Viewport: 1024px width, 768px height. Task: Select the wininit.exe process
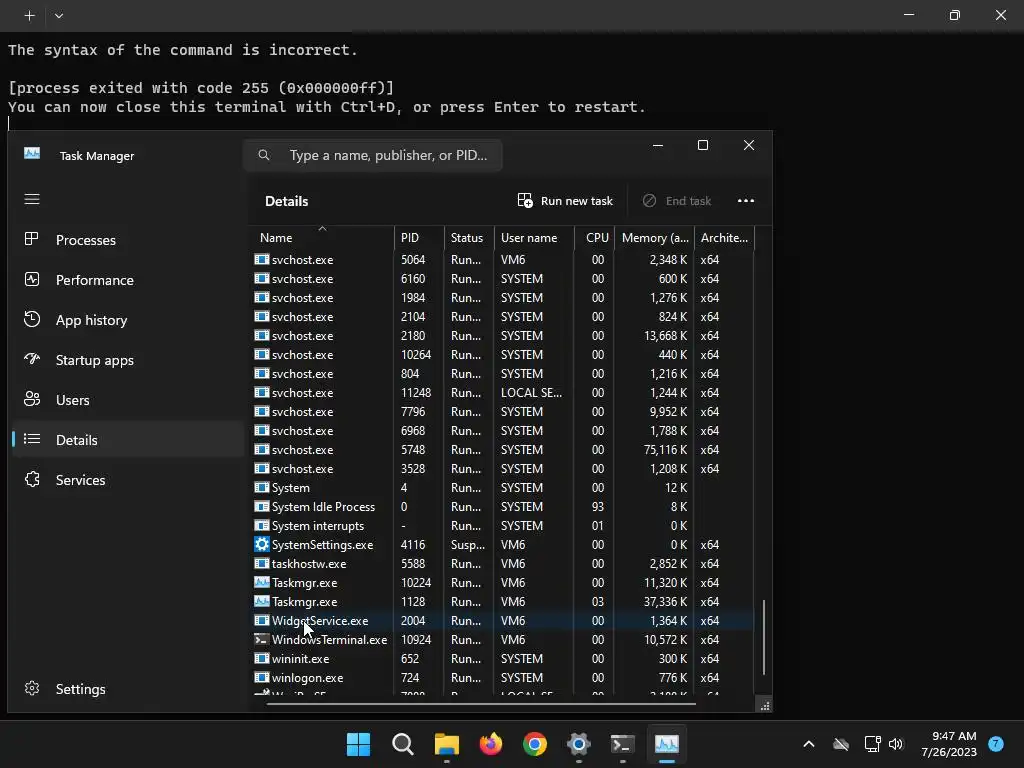[502, 658]
